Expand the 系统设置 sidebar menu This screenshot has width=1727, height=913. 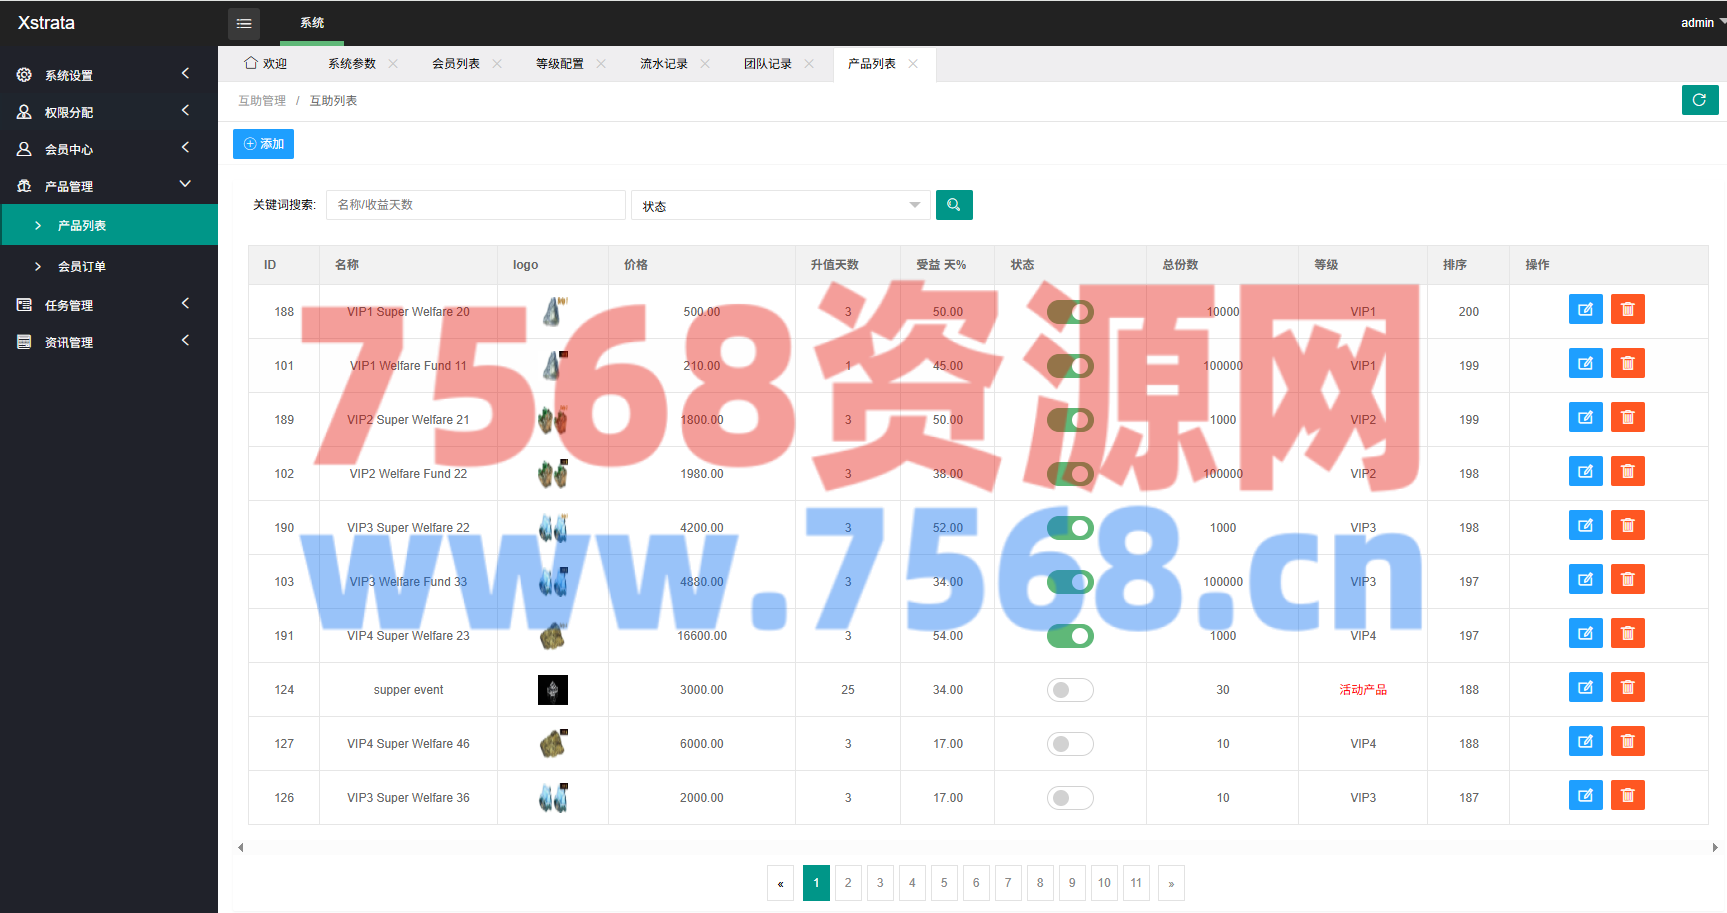point(108,75)
